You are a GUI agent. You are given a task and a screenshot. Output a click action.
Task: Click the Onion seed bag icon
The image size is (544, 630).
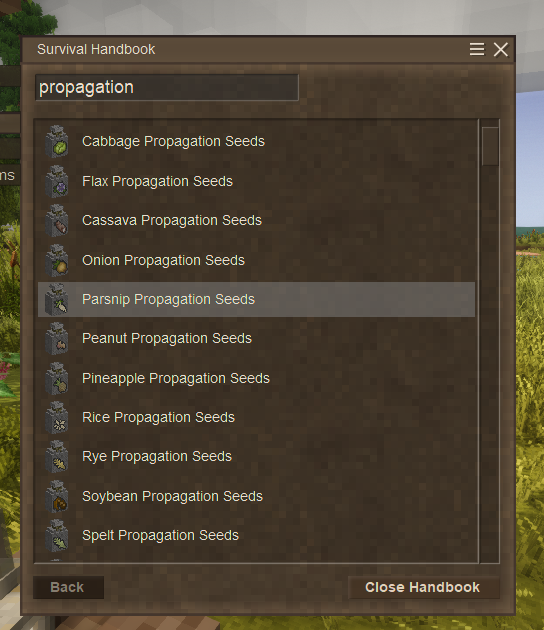coord(56,260)
